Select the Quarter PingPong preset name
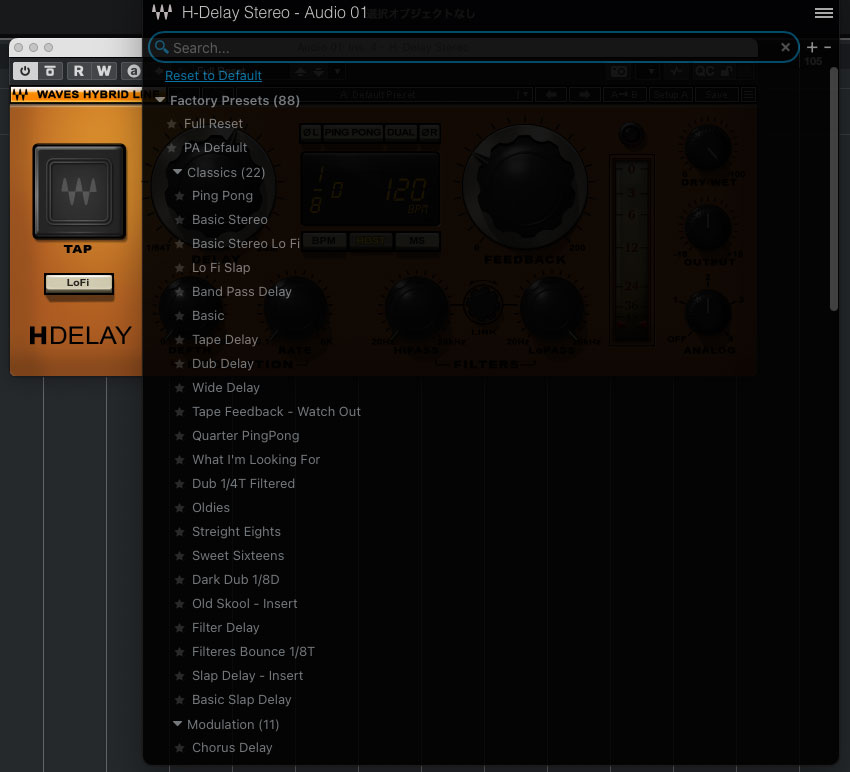The height and width of the screenshot is (772, 850). click(246, 435)
